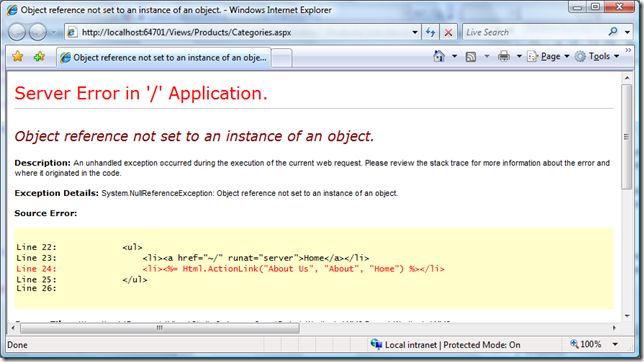Image resolution: width=644 pixels, height=362 pixels.
Task: Click the Local intranet security zone icon
Action: pyautogui.click(x=376, y=344)
